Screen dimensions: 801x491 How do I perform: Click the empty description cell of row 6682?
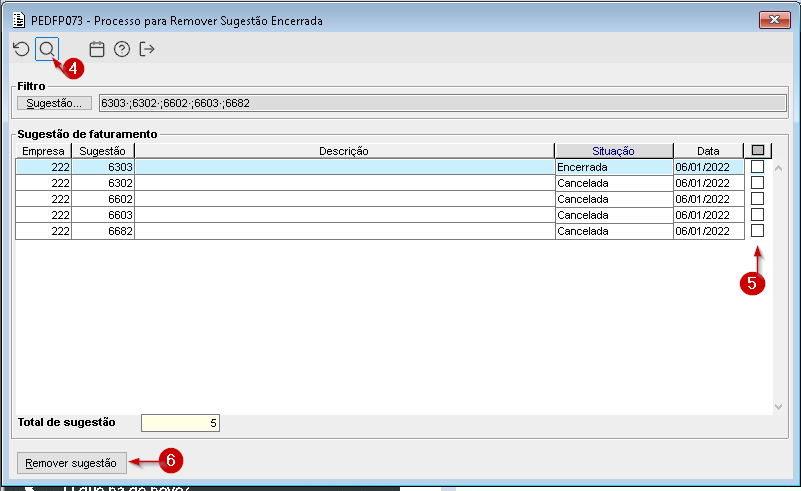pos(345,231)
